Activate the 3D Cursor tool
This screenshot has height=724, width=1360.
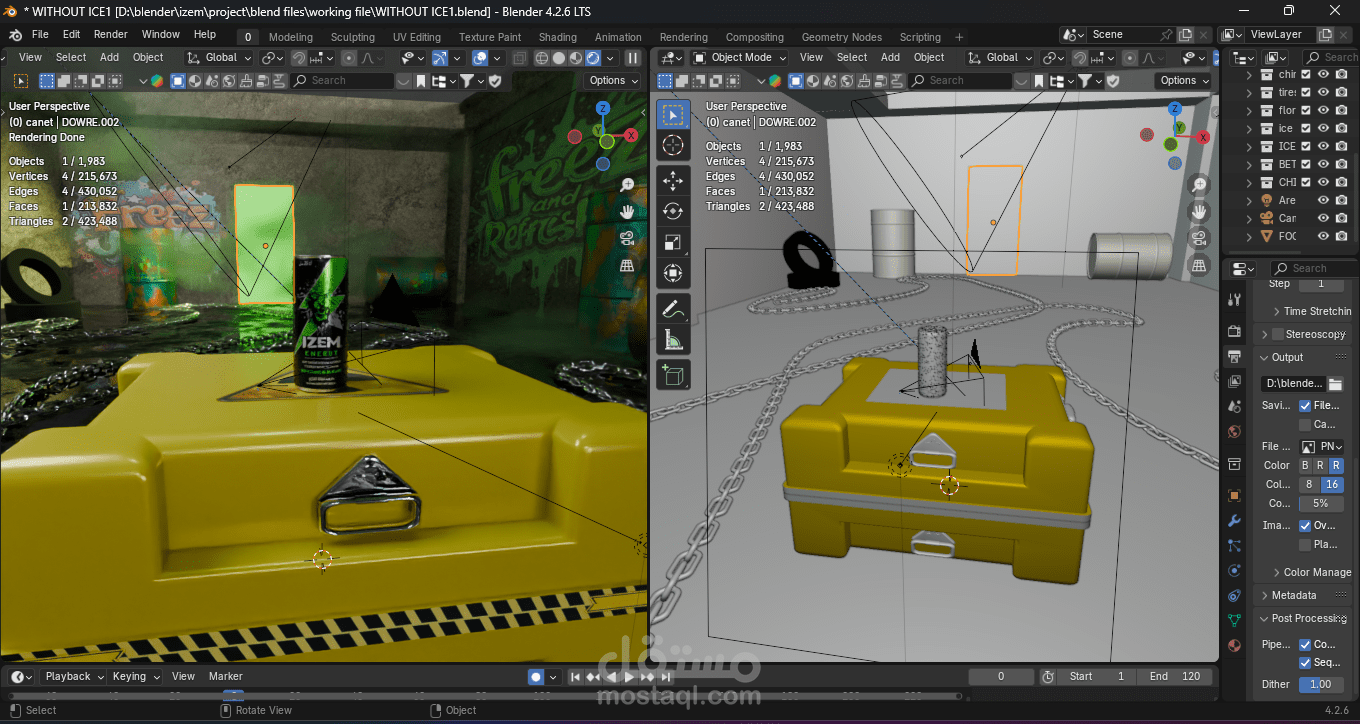(x=673, y=146)
